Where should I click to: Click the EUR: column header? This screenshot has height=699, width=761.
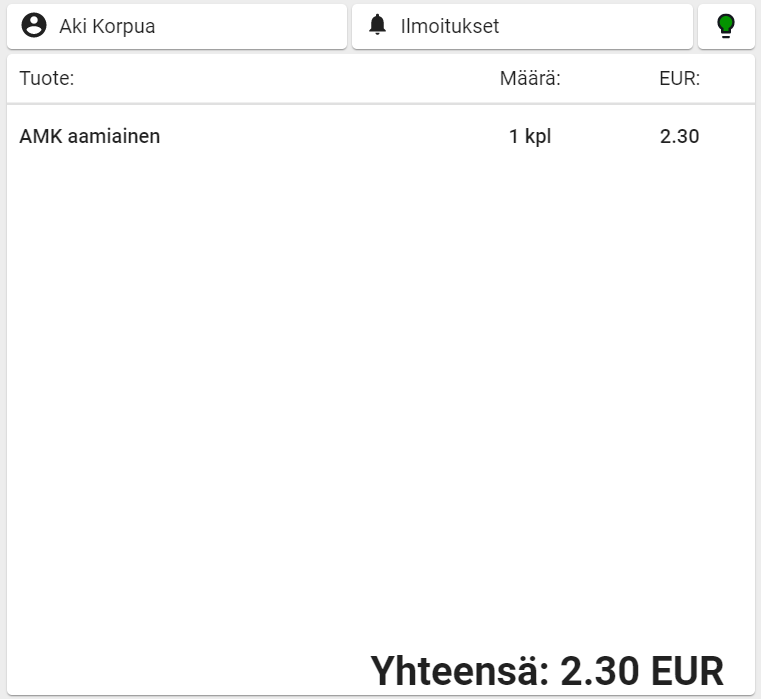coord(680,79)
